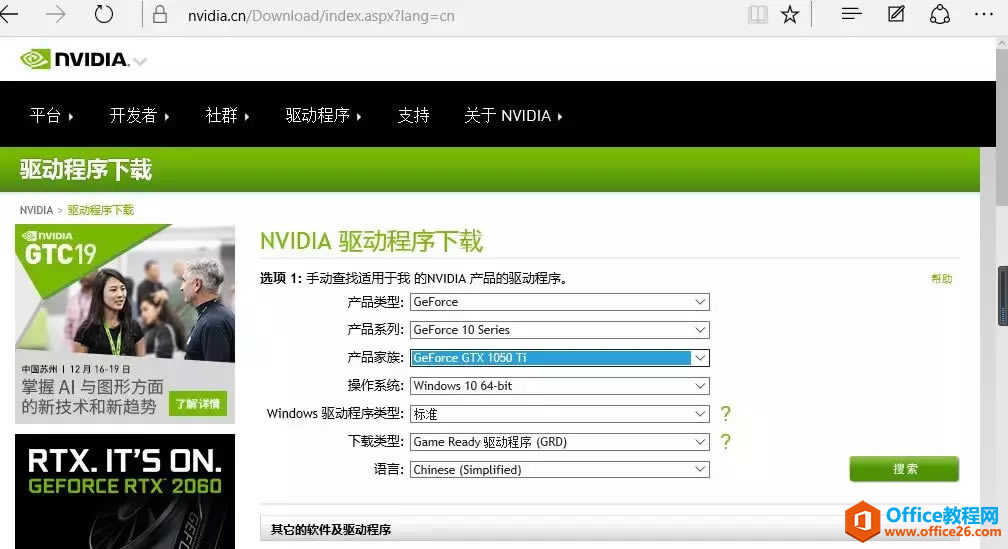Click the web note pen icon
The height and width of the screenshot is (549, 1008).
[x=896, y=14]
